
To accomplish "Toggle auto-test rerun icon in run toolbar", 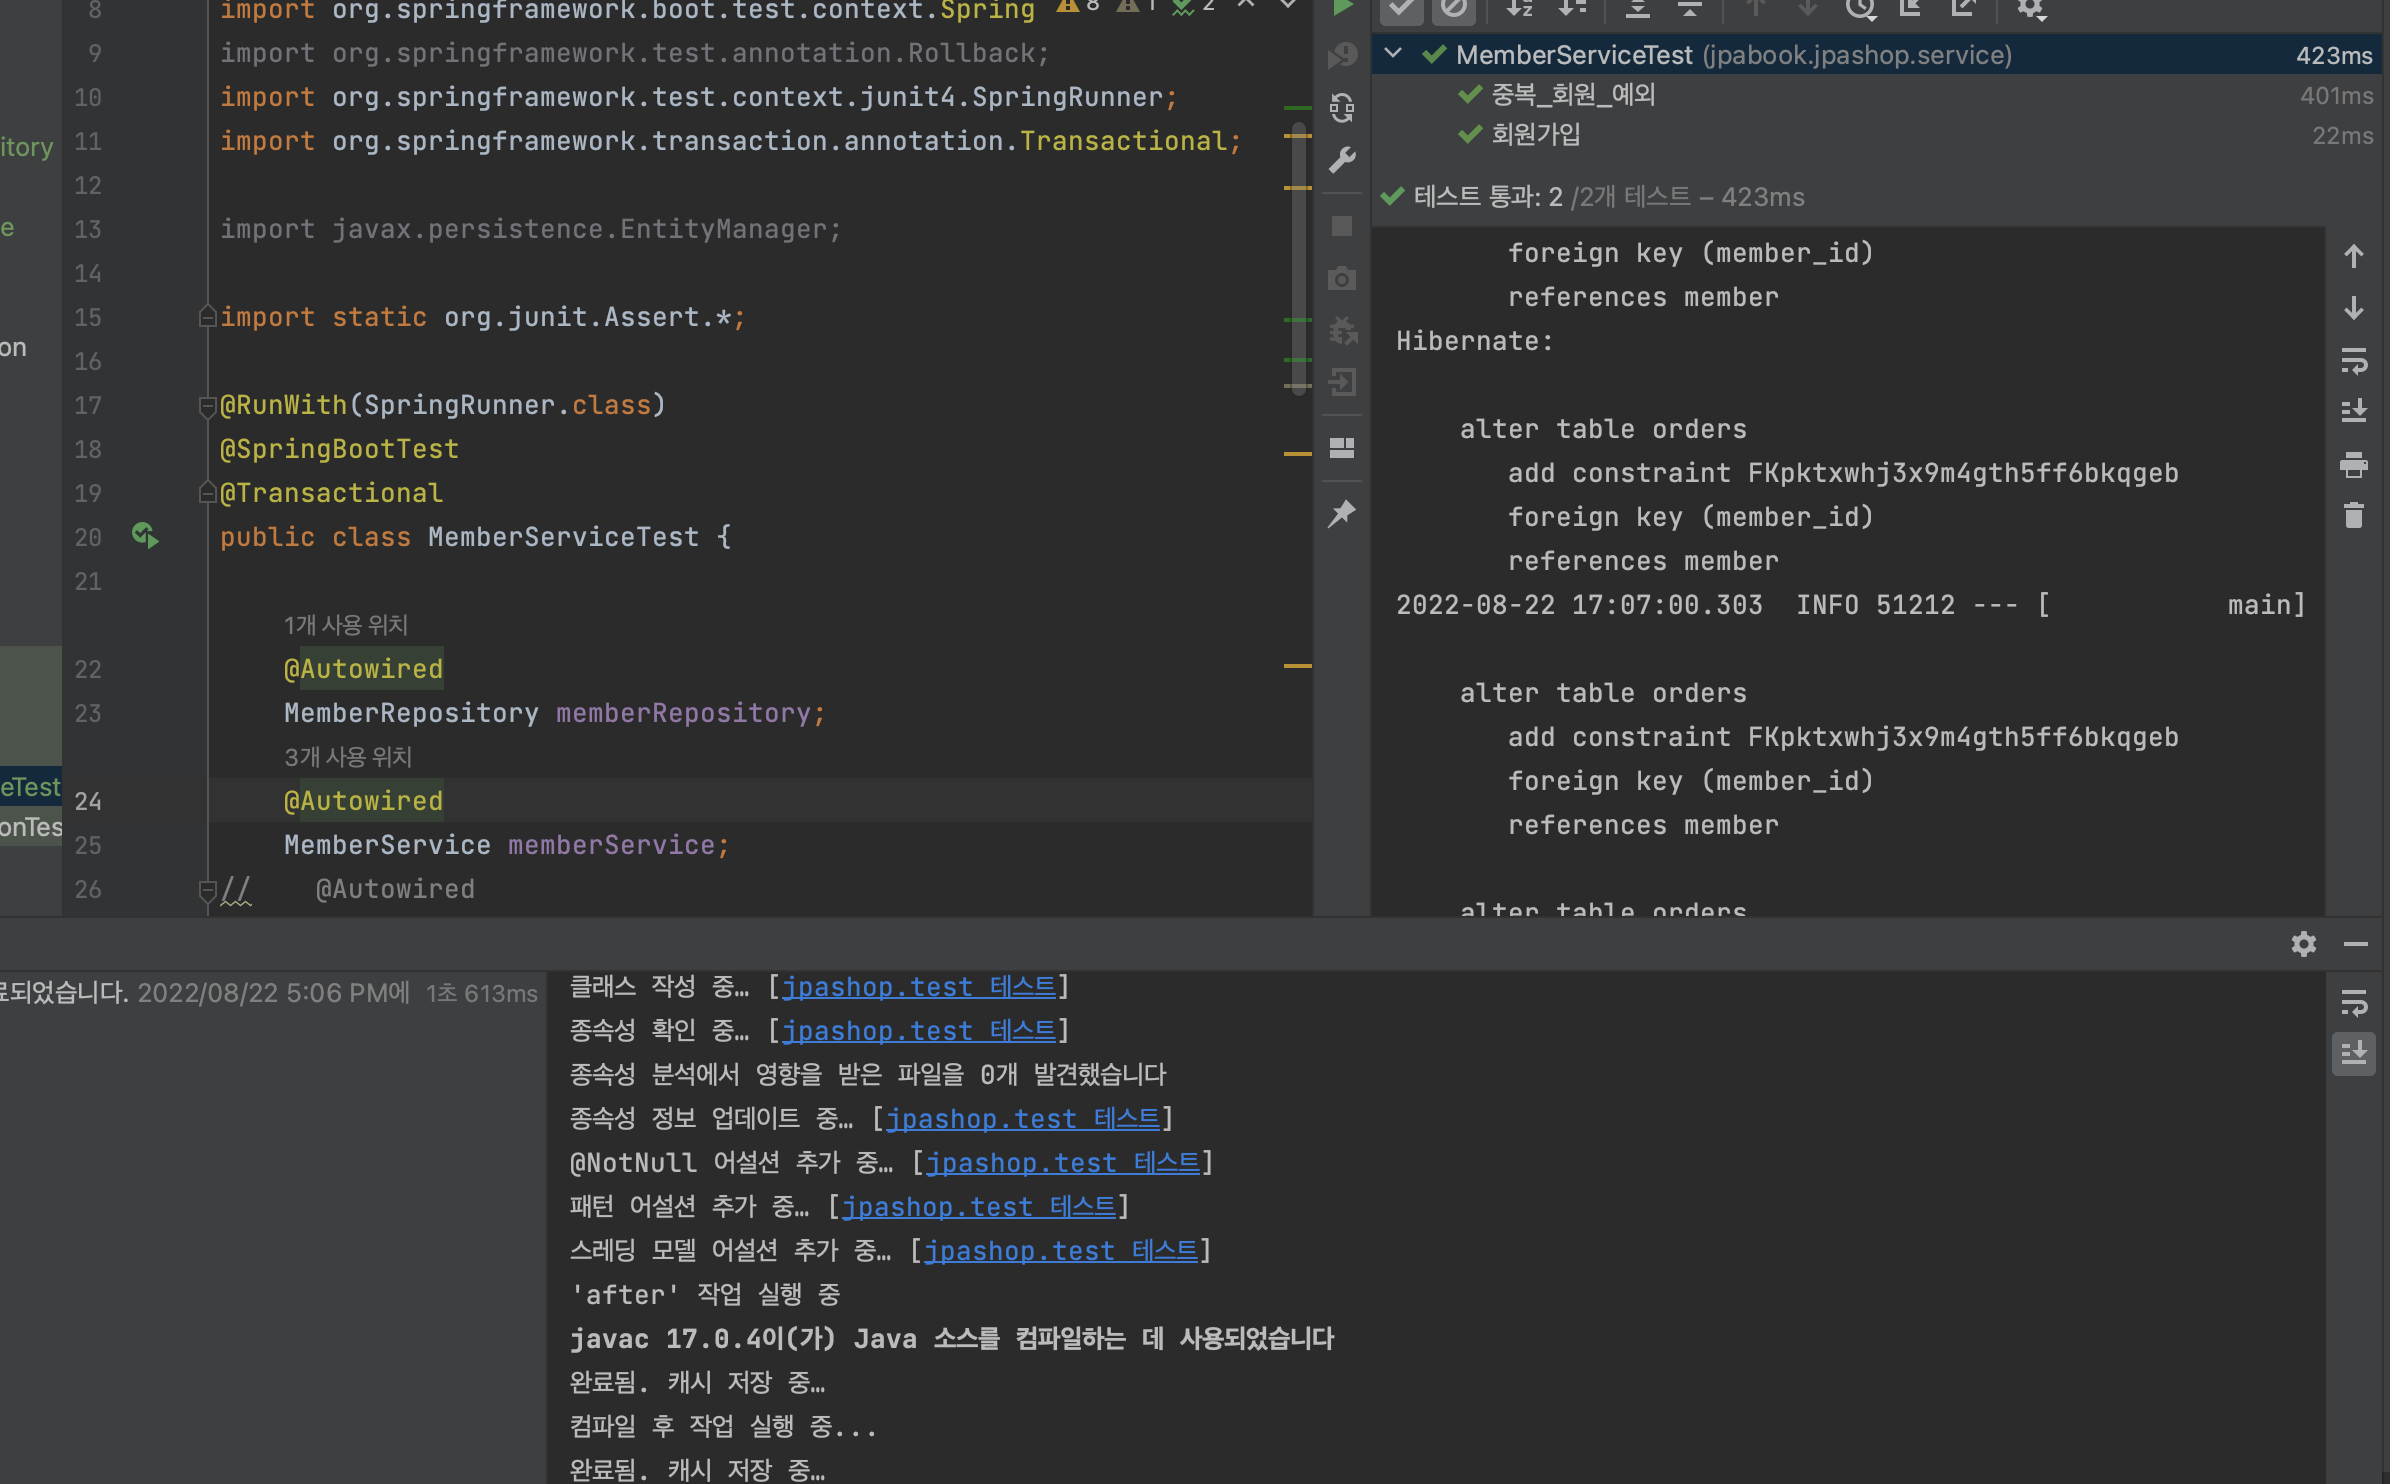I will click(1342, 107).
